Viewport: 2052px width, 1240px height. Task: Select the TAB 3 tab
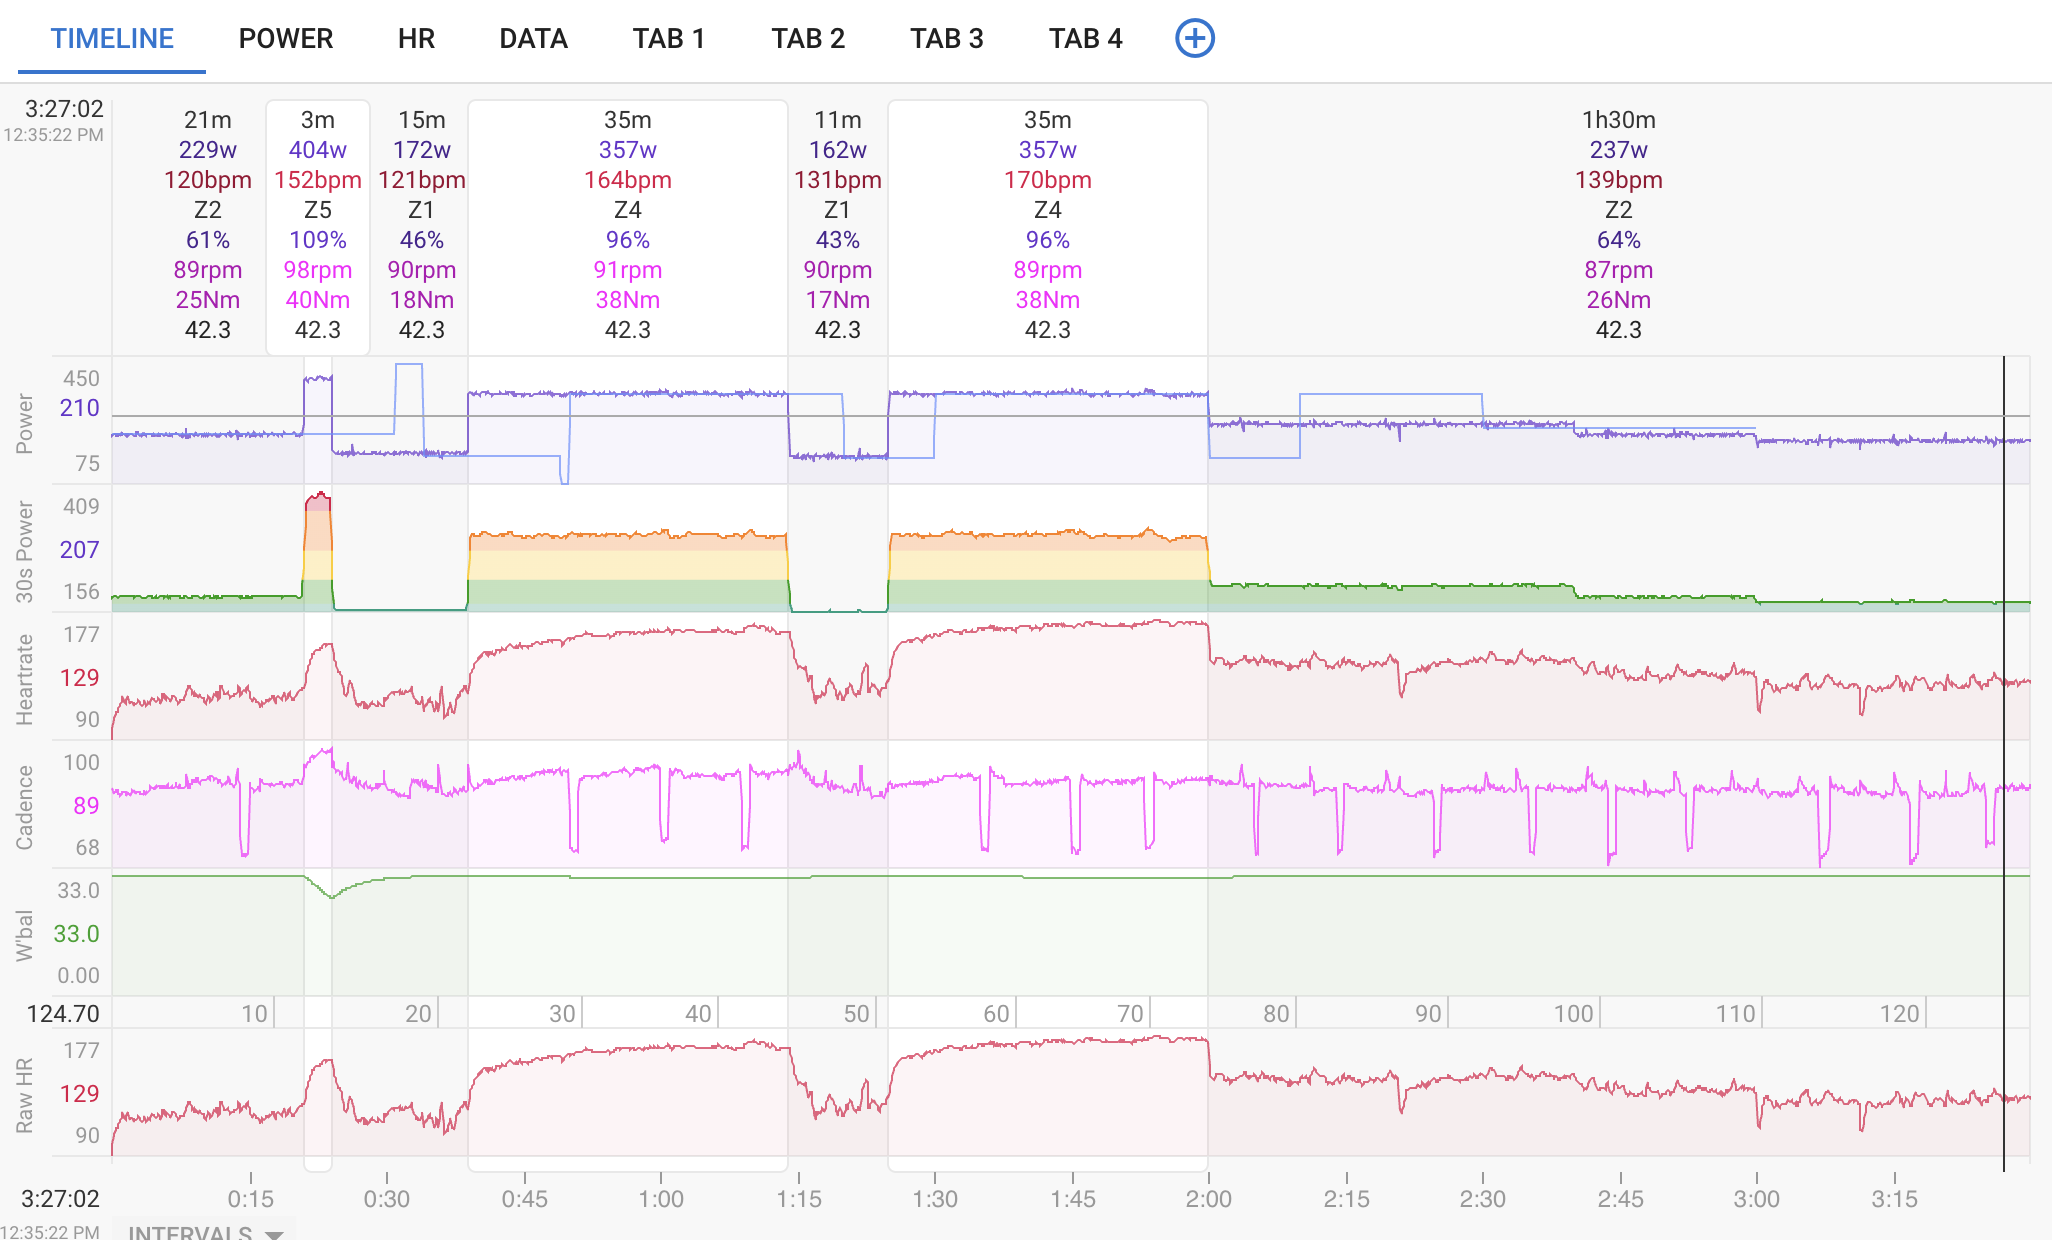[x=946, y=38]
